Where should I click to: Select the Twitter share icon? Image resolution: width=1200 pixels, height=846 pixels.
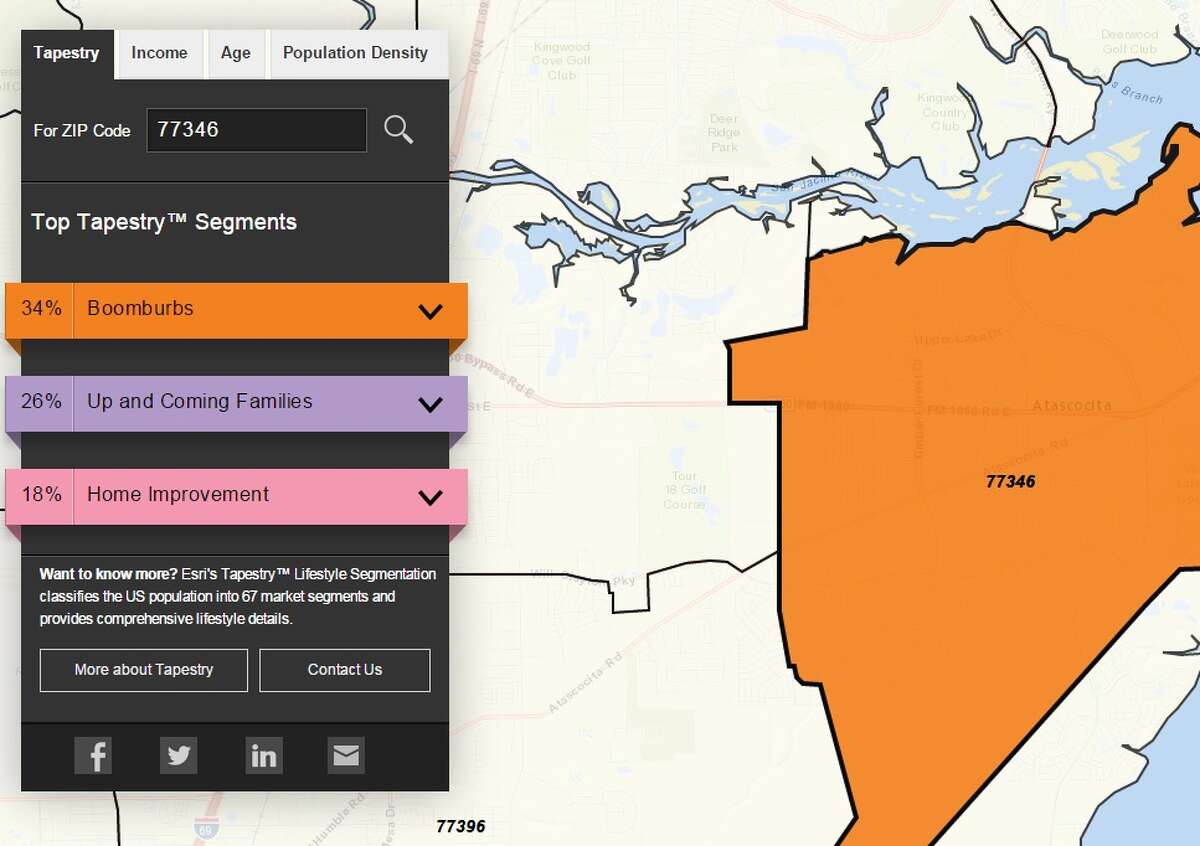click(178, 756)
